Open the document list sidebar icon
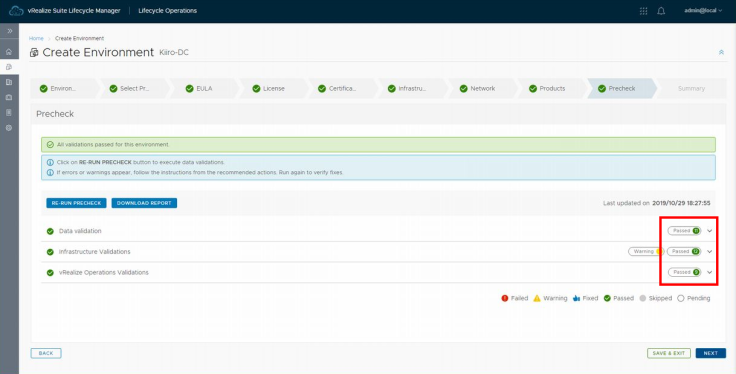This screenshot has width=736, height=374. (9, 113)
